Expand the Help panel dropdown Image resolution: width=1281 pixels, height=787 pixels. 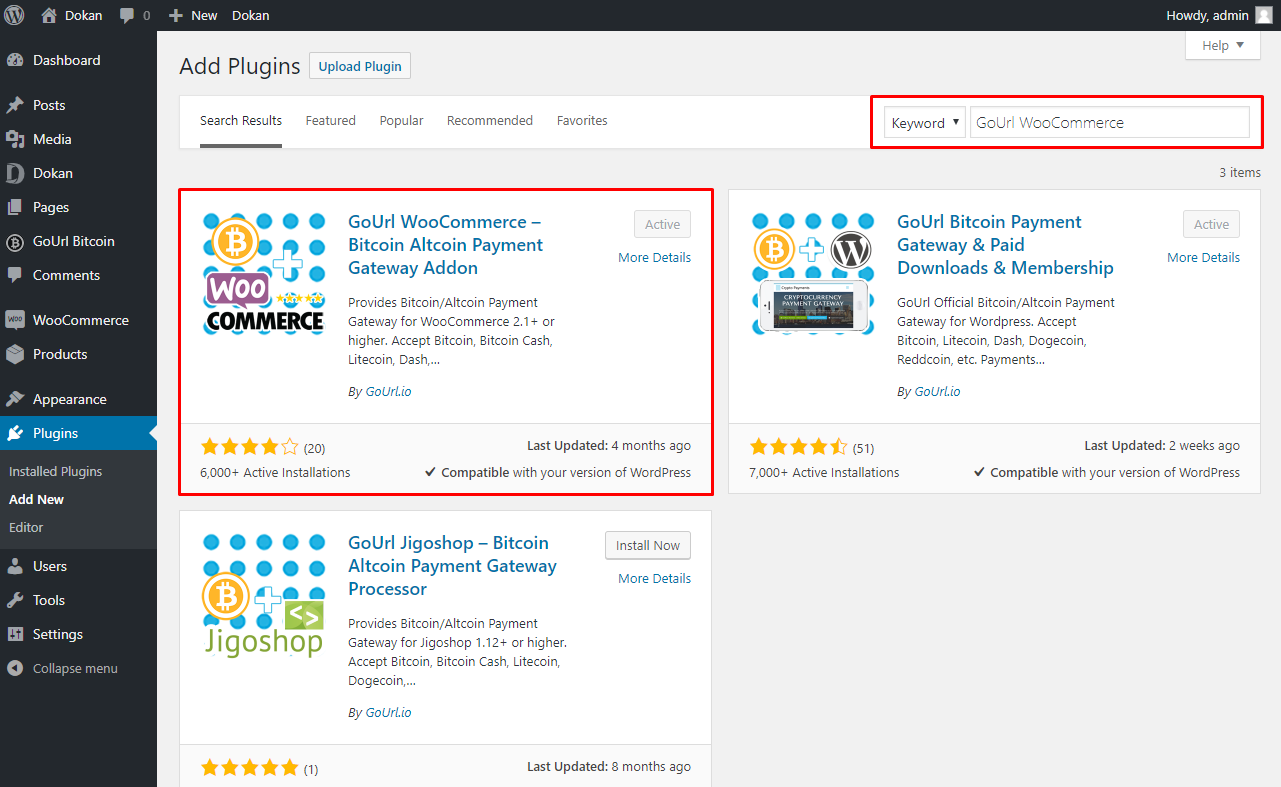(1223, 45)
